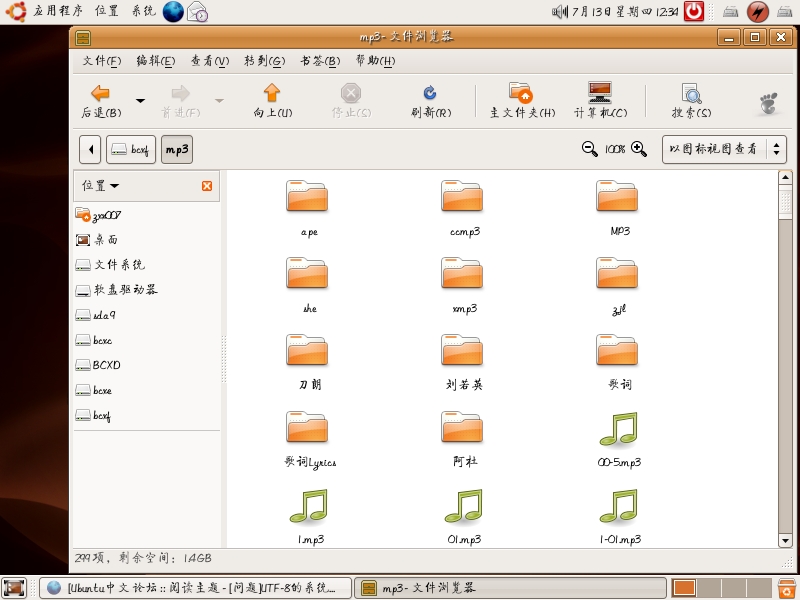Screen dimensions: 800x600
Task: Click the red power logout button
Action: tap(694, 11)
